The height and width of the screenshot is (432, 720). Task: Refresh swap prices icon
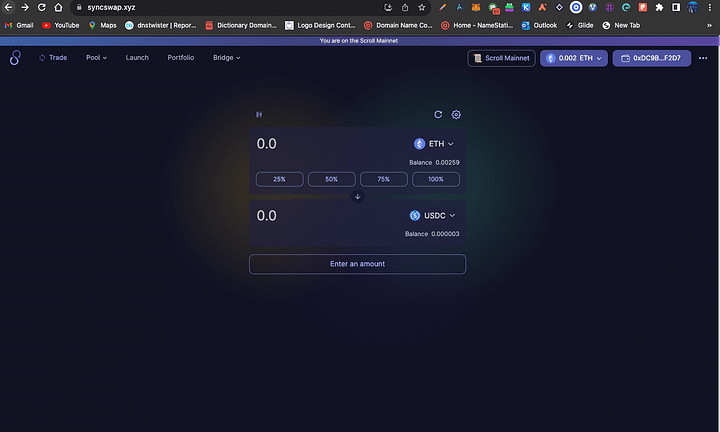point(438,115)
